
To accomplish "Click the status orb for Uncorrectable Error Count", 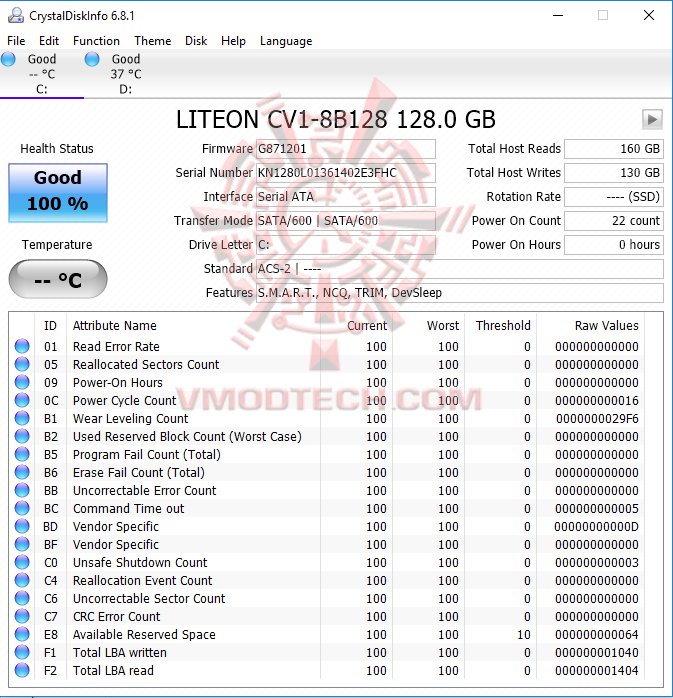I will (22, 490).
